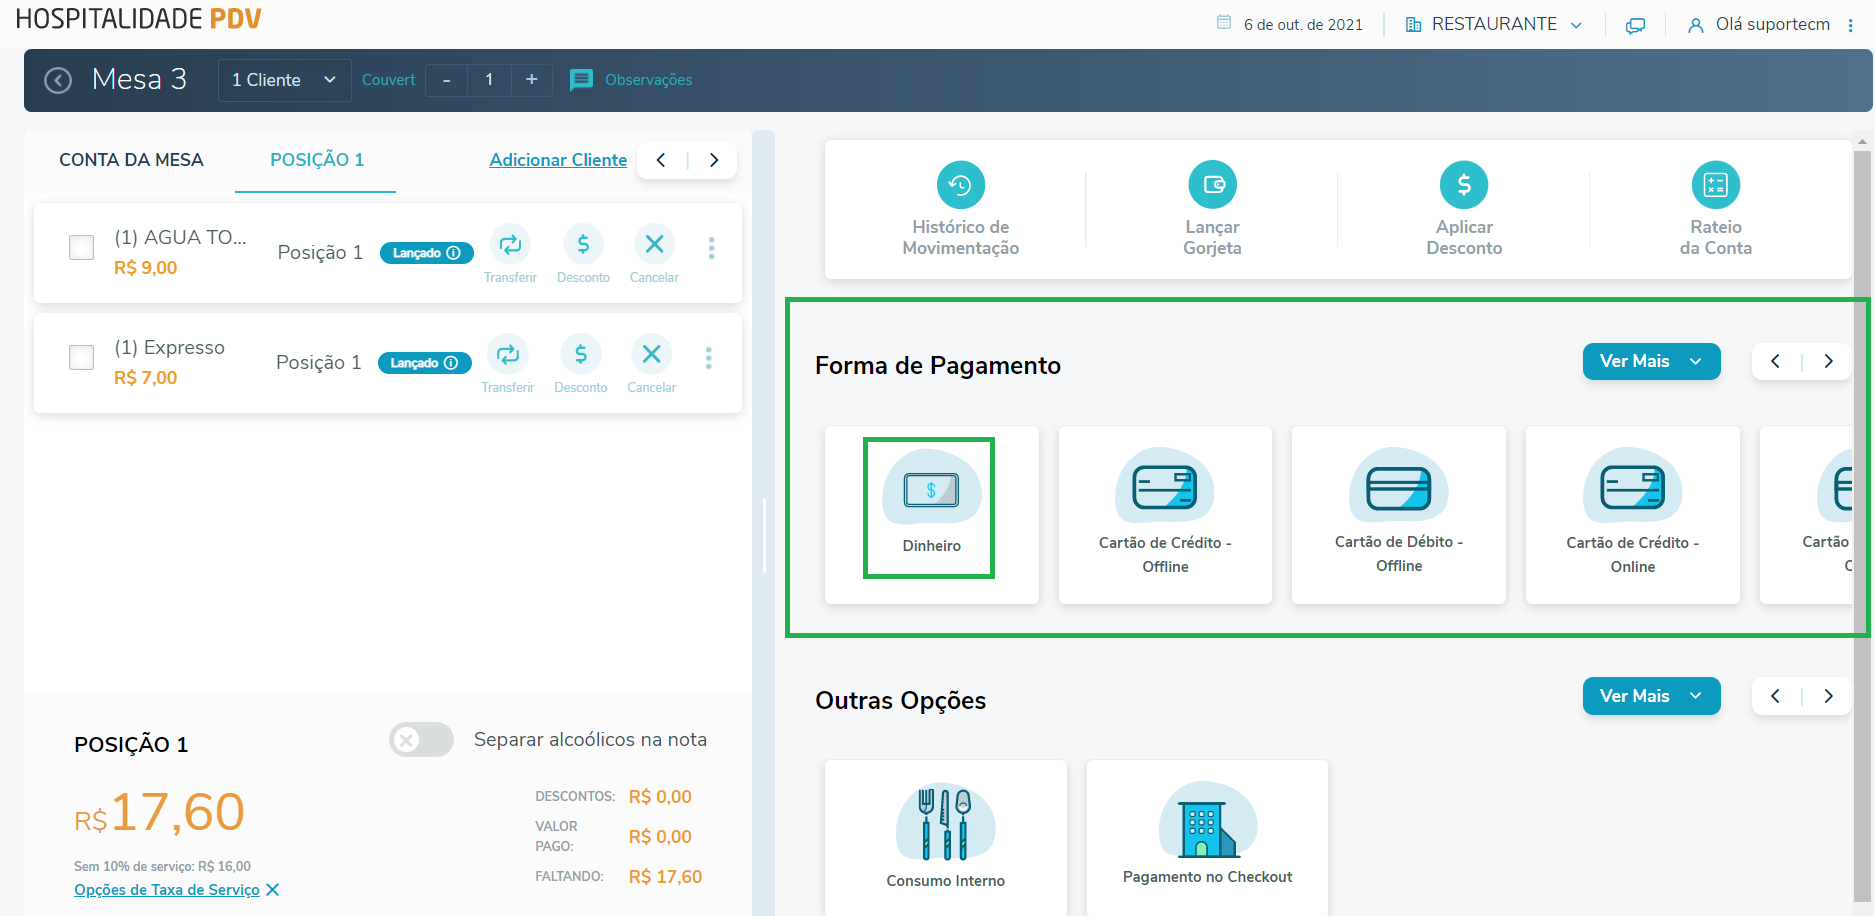
Task: Select Cartão de Crédito - Offline
Action: point(1165,514)
